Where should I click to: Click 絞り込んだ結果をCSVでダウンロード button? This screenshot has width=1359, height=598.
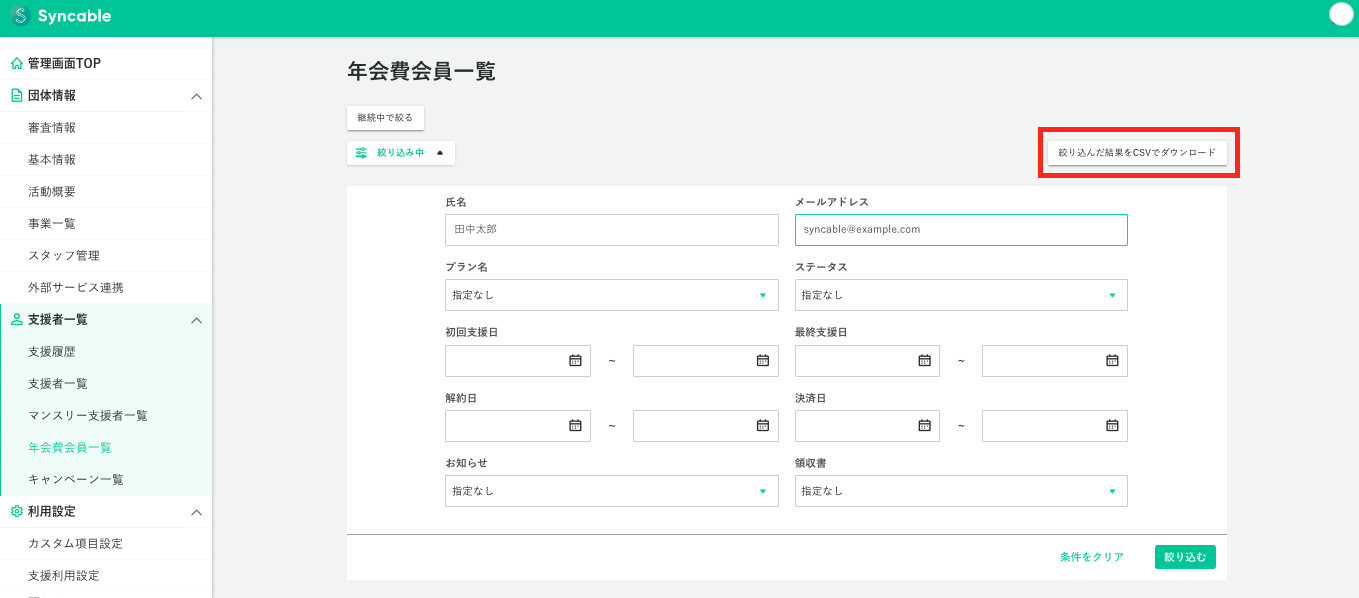tap(1137, 153)
